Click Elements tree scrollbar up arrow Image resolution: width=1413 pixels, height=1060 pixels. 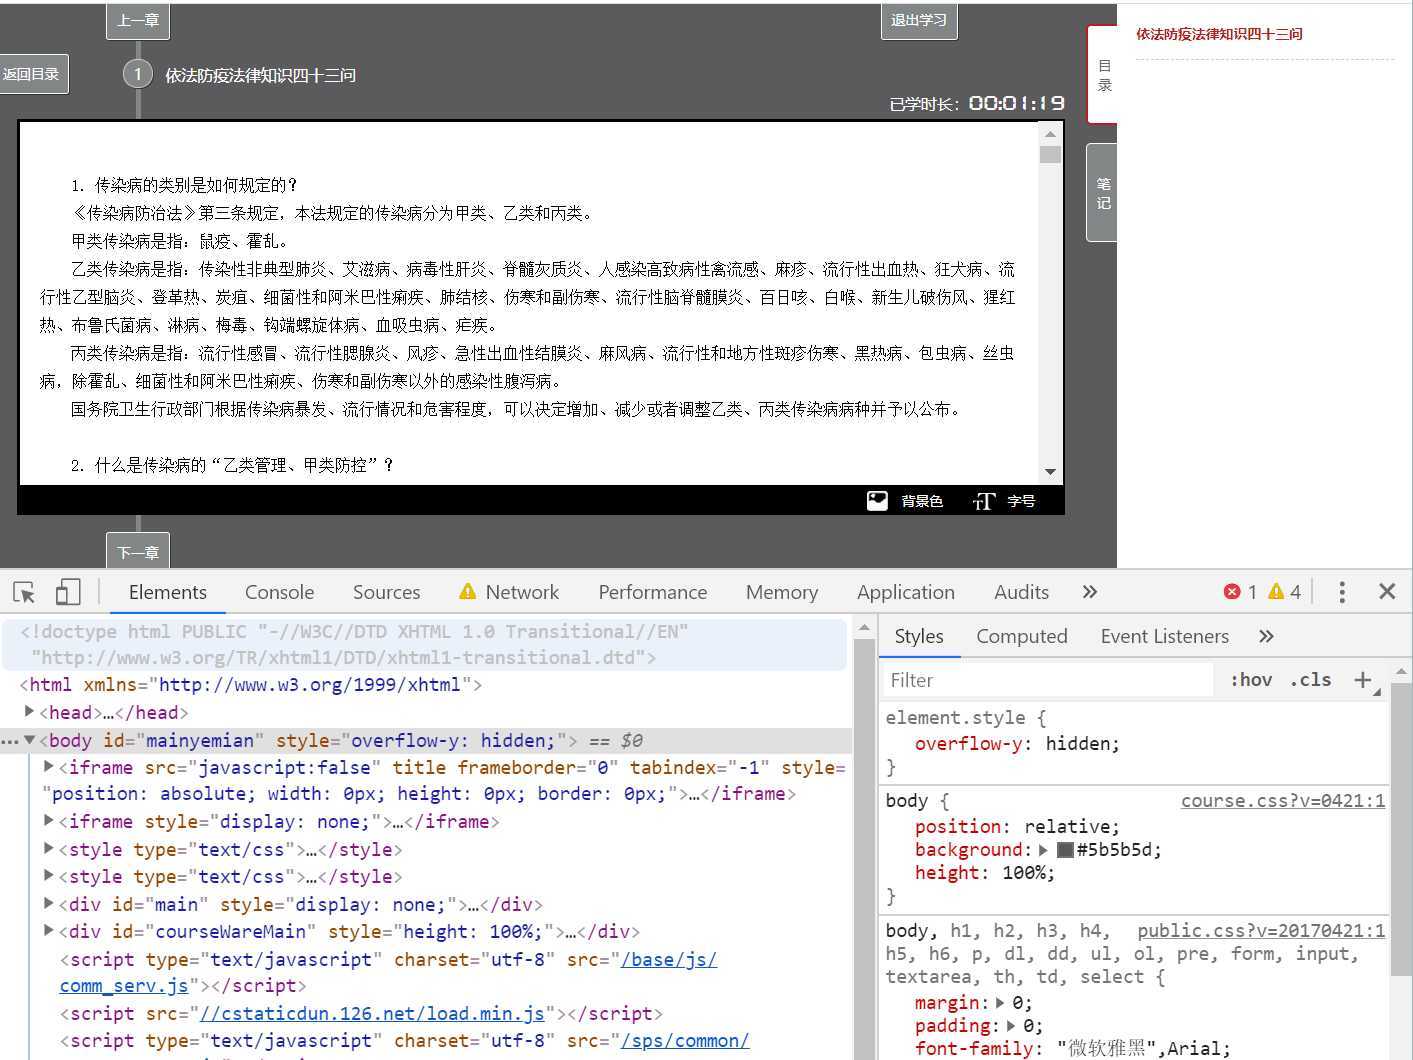[866, 628]
